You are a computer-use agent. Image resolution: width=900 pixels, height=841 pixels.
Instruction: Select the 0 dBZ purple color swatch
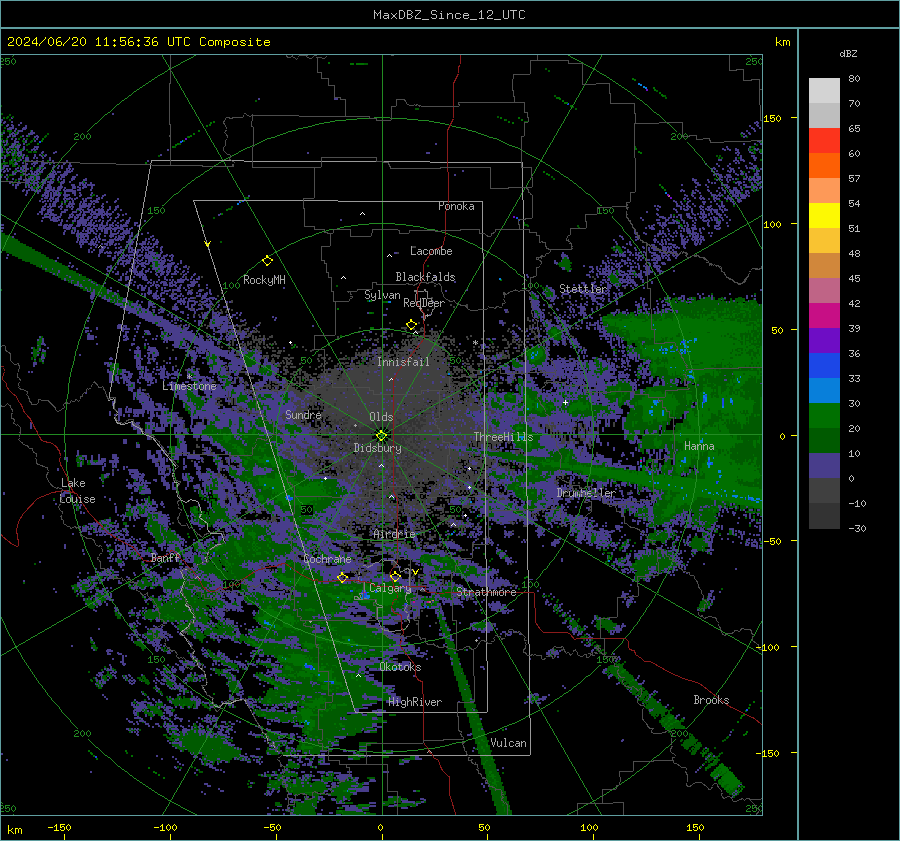point(824,466)
